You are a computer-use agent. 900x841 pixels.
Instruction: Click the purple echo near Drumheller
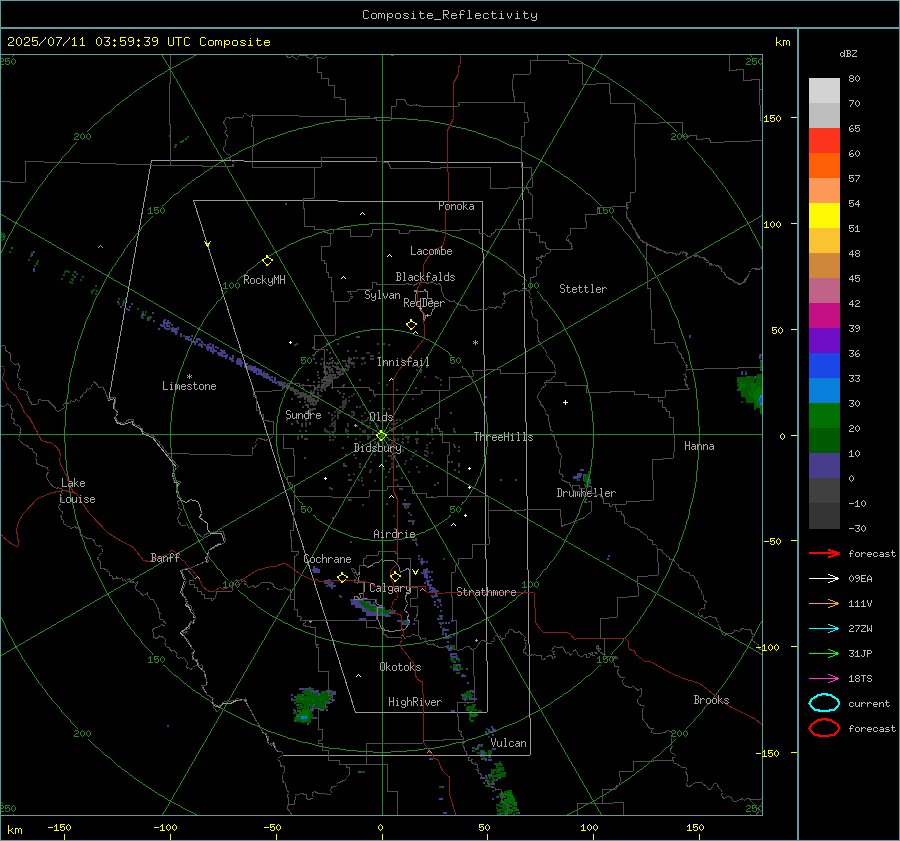click(582, 476)
